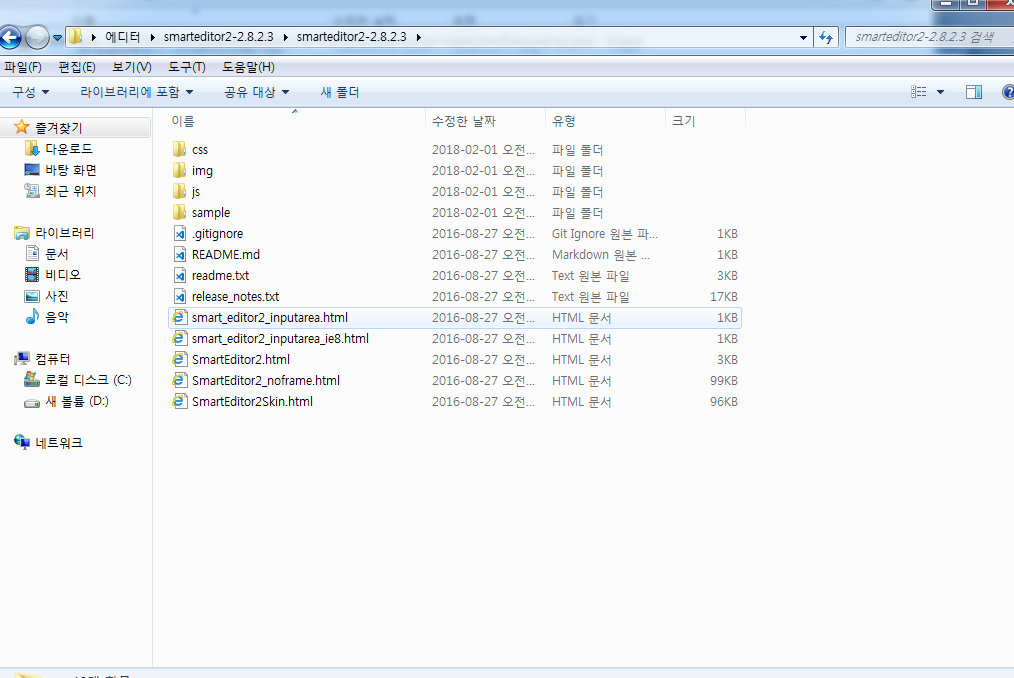The height and width of the screenshot is (678, 1014).
Task: Open the 라이브러리에 포함 dropdown
Action: [136, 92]
